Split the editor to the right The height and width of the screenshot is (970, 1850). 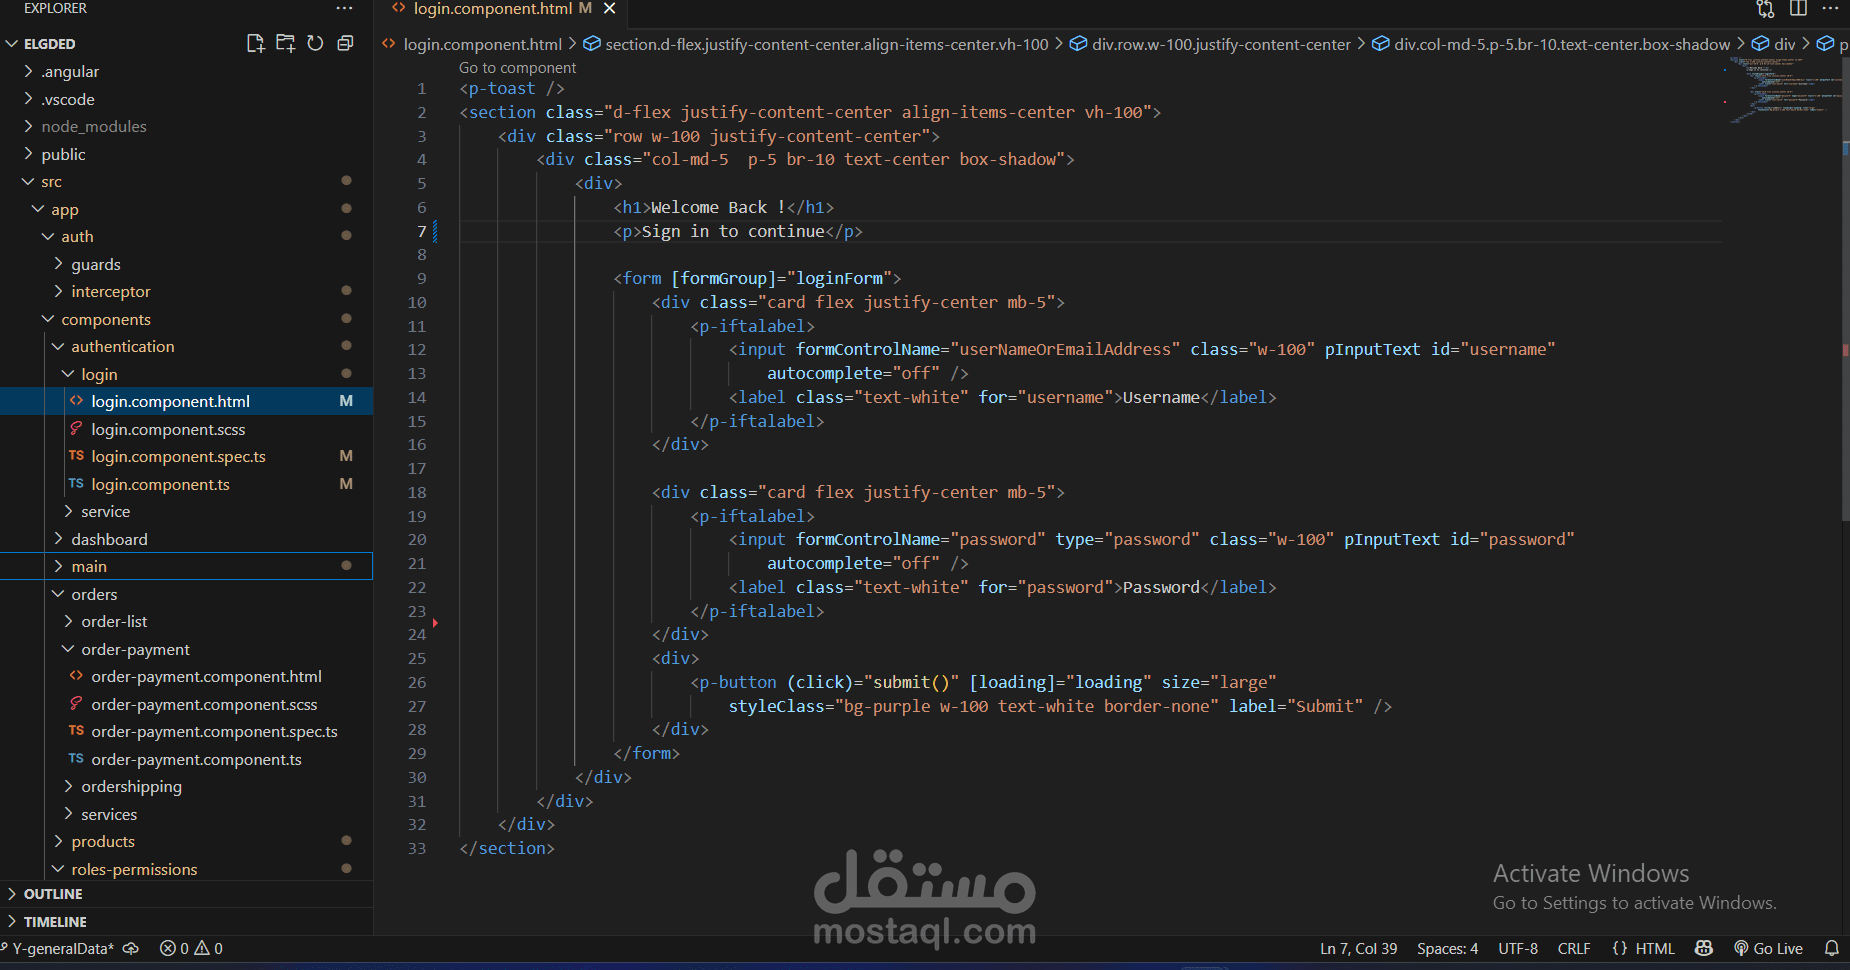pos(1798,8)
